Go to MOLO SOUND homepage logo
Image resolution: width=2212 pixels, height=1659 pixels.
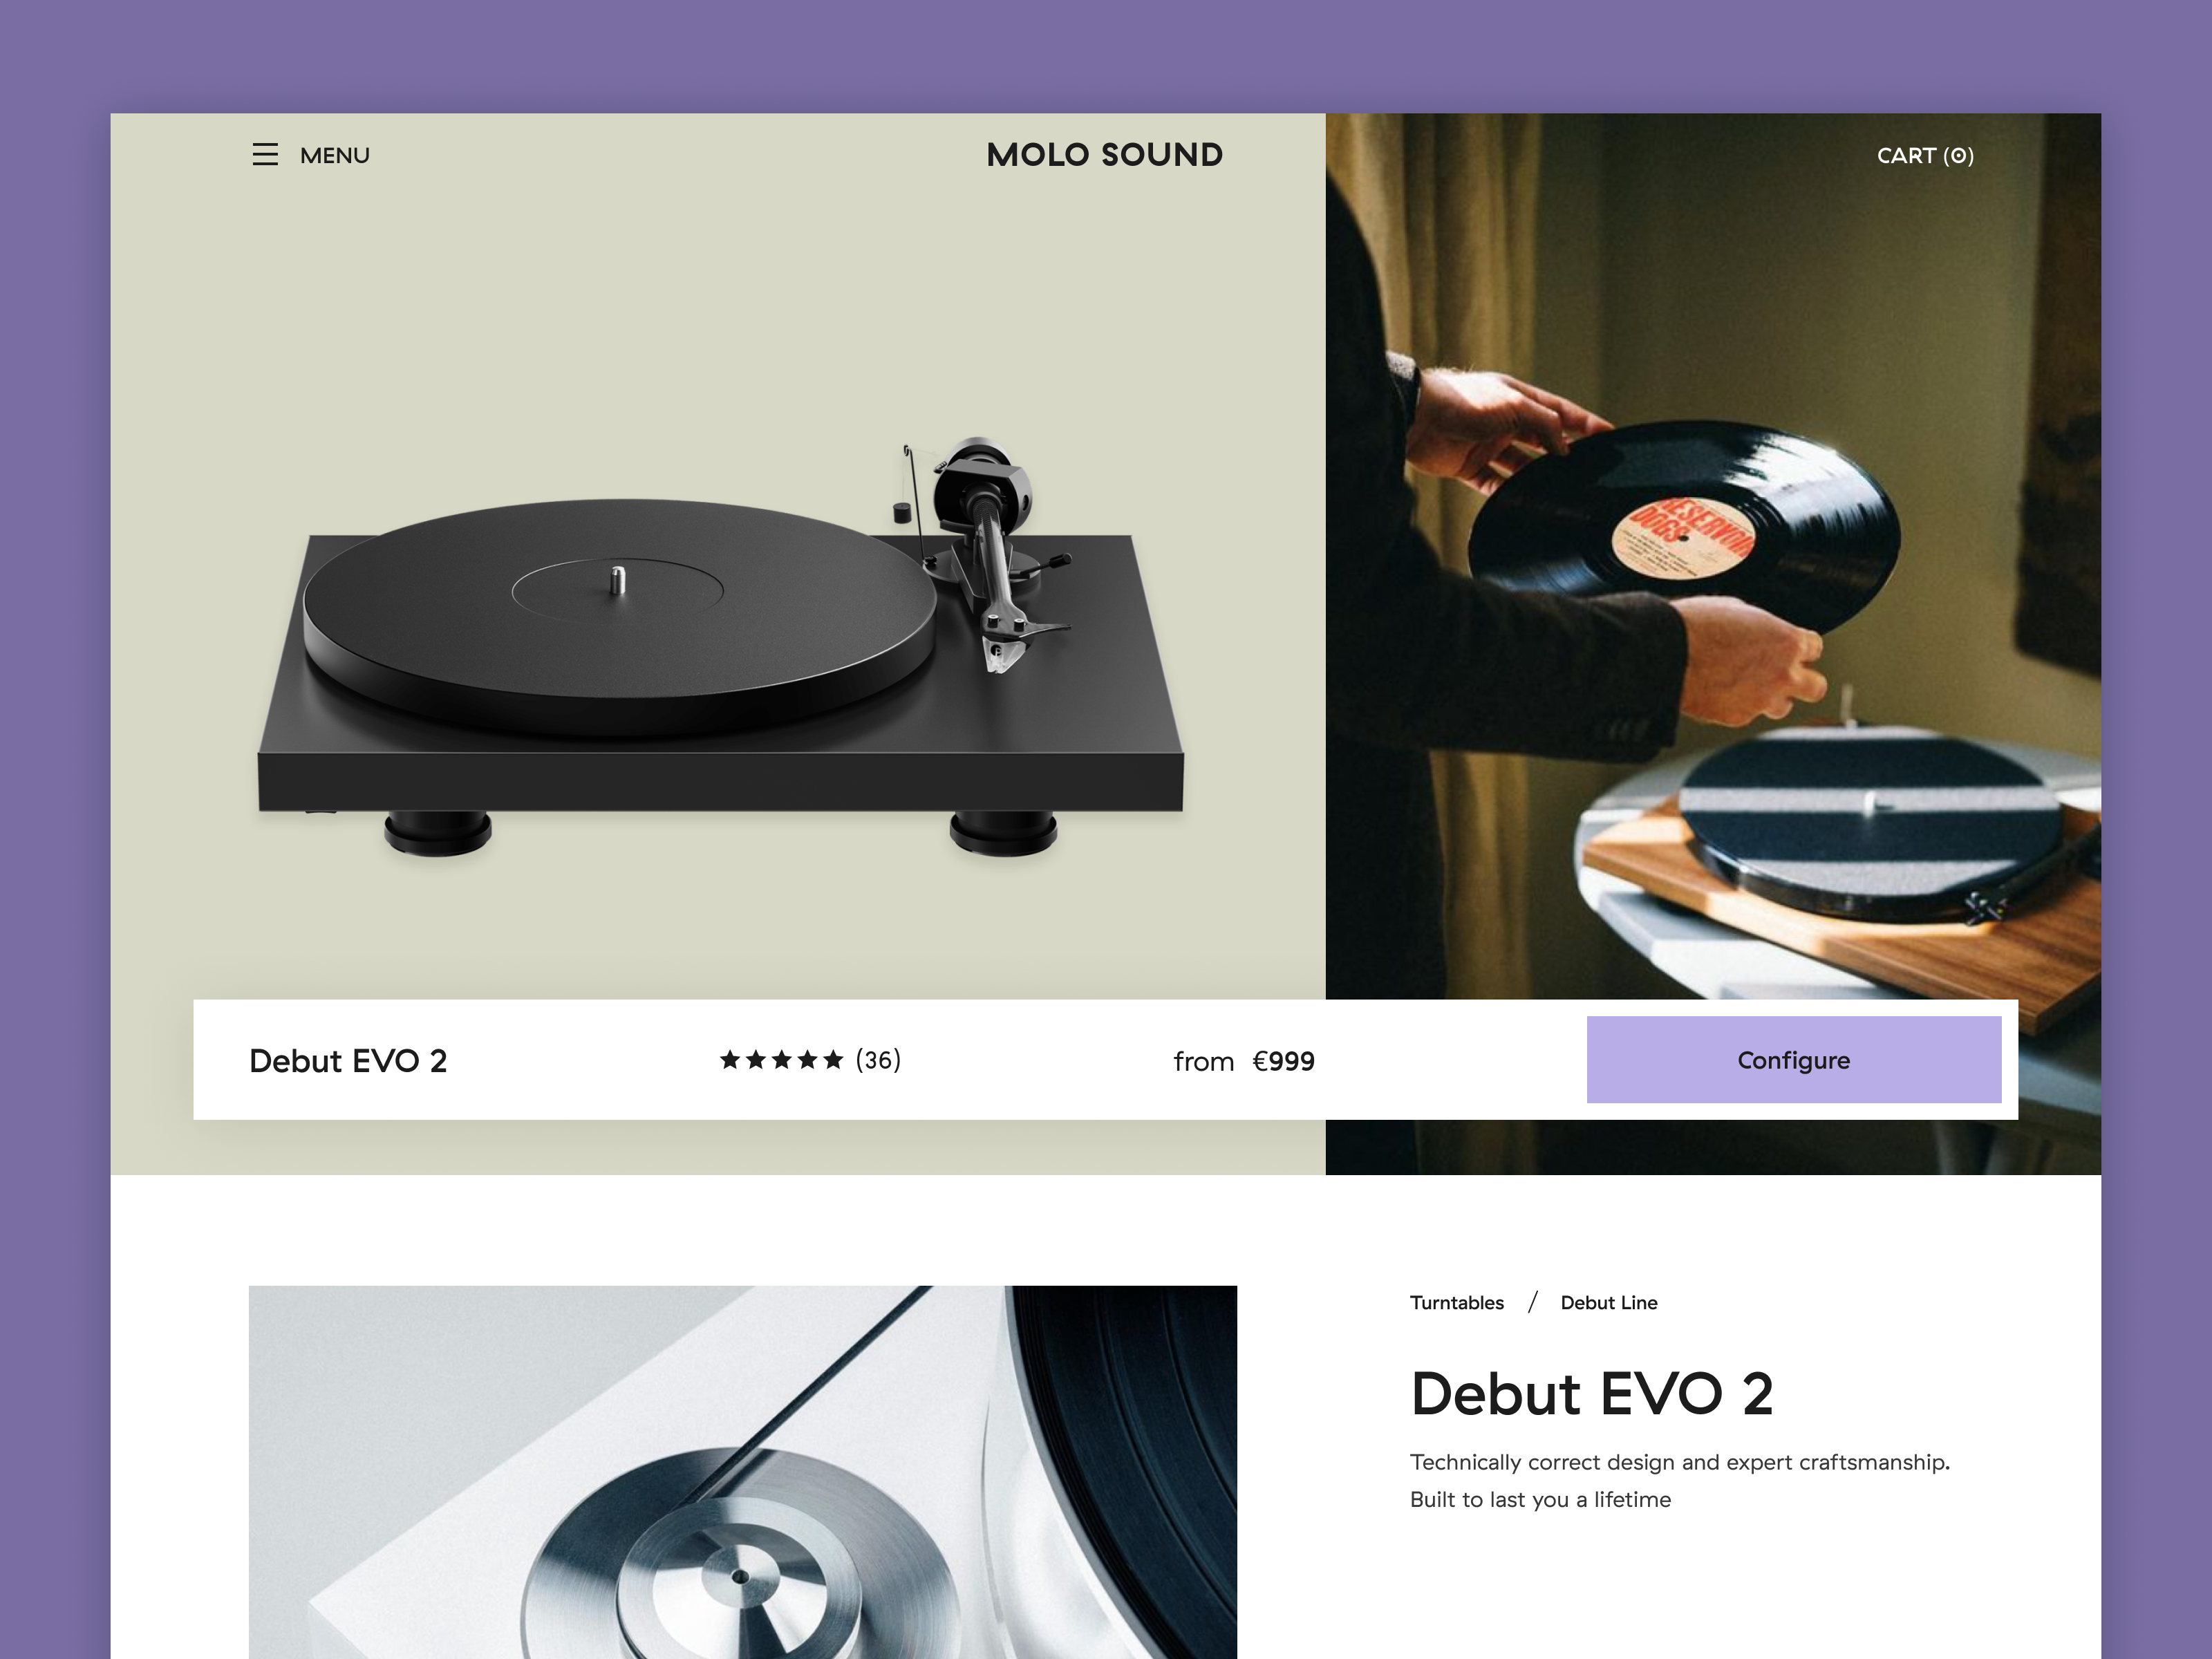(1104, 155)
